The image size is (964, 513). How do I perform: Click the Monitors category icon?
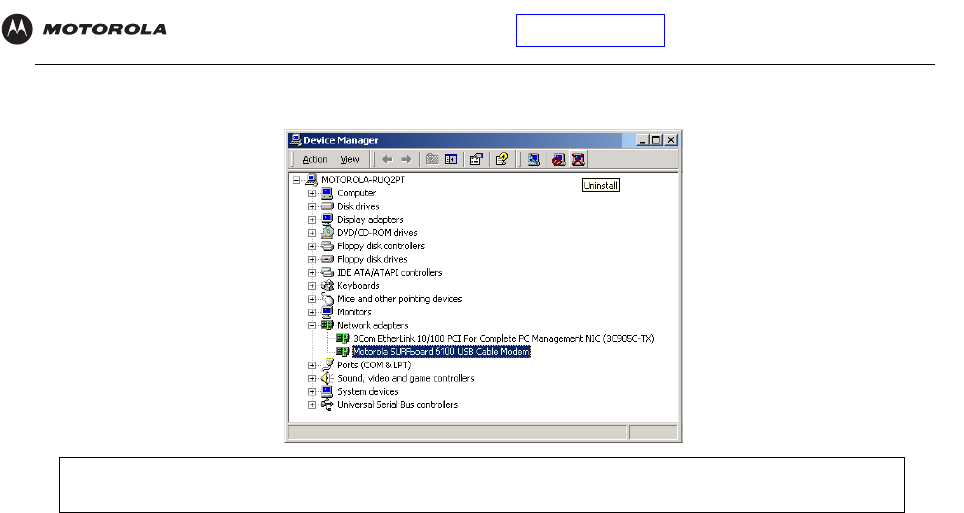(x=328, y=312)
